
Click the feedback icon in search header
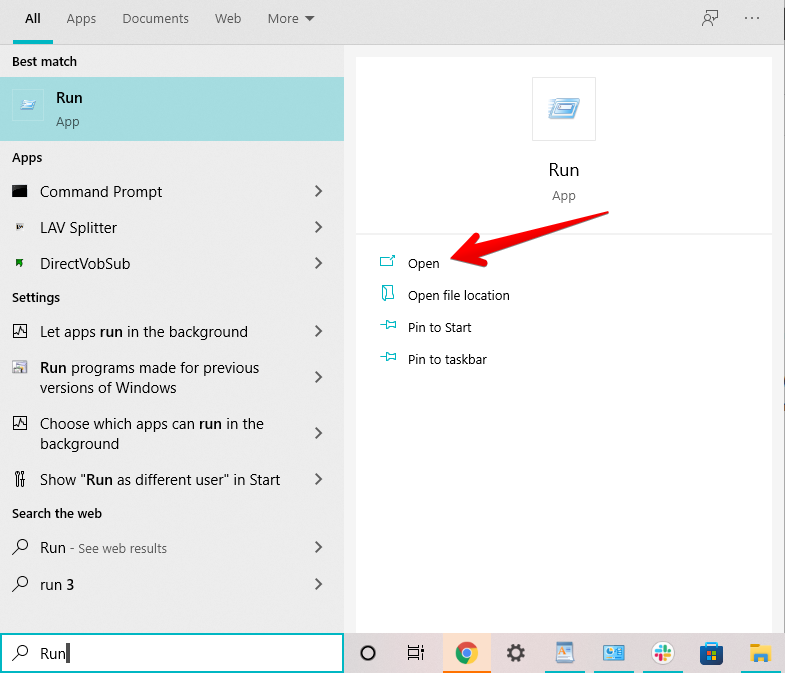tap(710, 18)
